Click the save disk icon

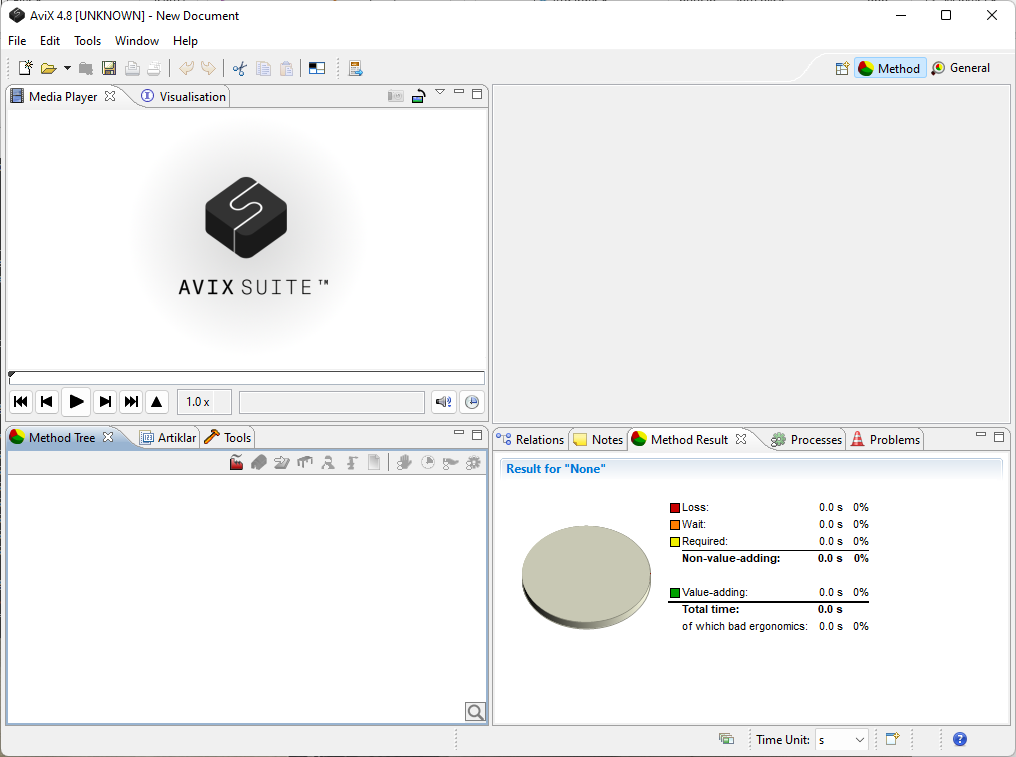tap(109, 68)
